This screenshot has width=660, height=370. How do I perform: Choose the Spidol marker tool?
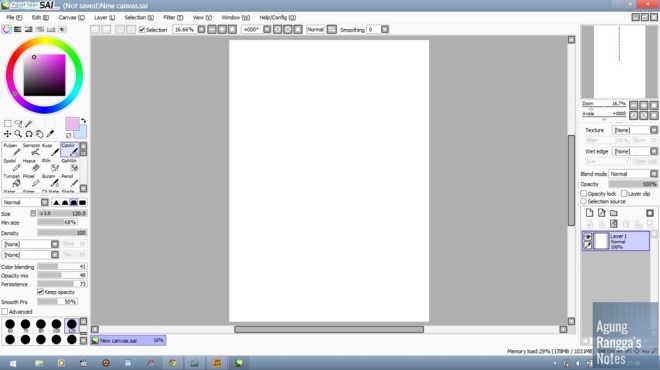point(12,165)
